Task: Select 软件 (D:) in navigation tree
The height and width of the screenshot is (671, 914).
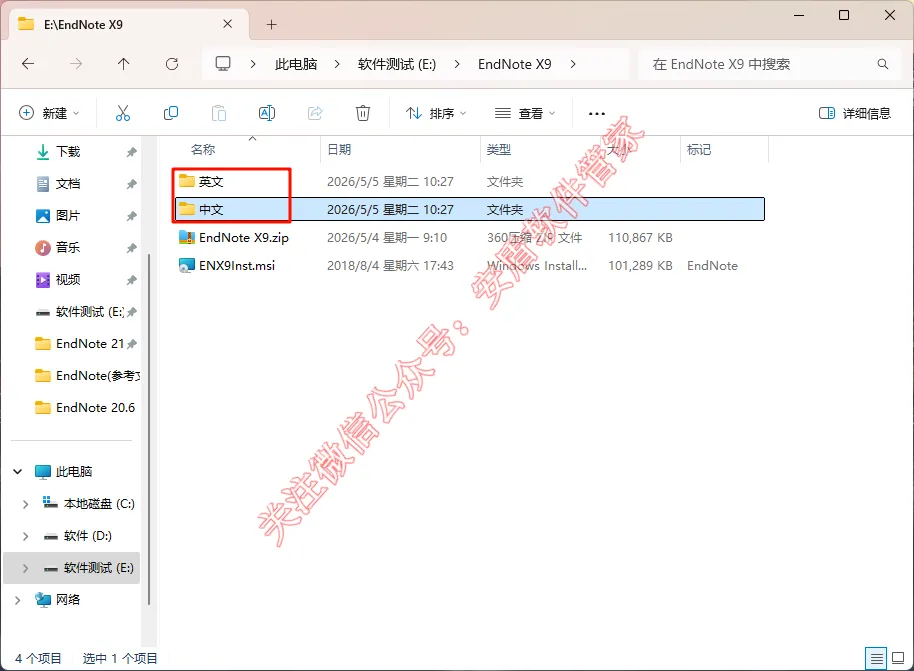Action: point(87,536)
